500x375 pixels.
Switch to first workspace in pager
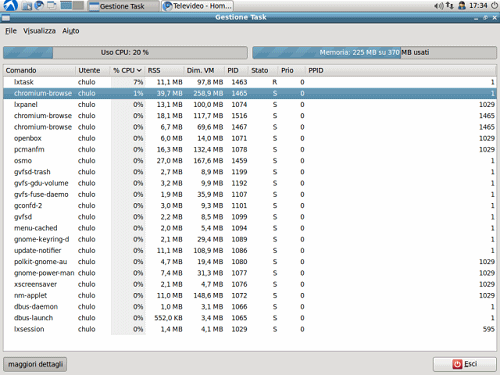[66, 5]
